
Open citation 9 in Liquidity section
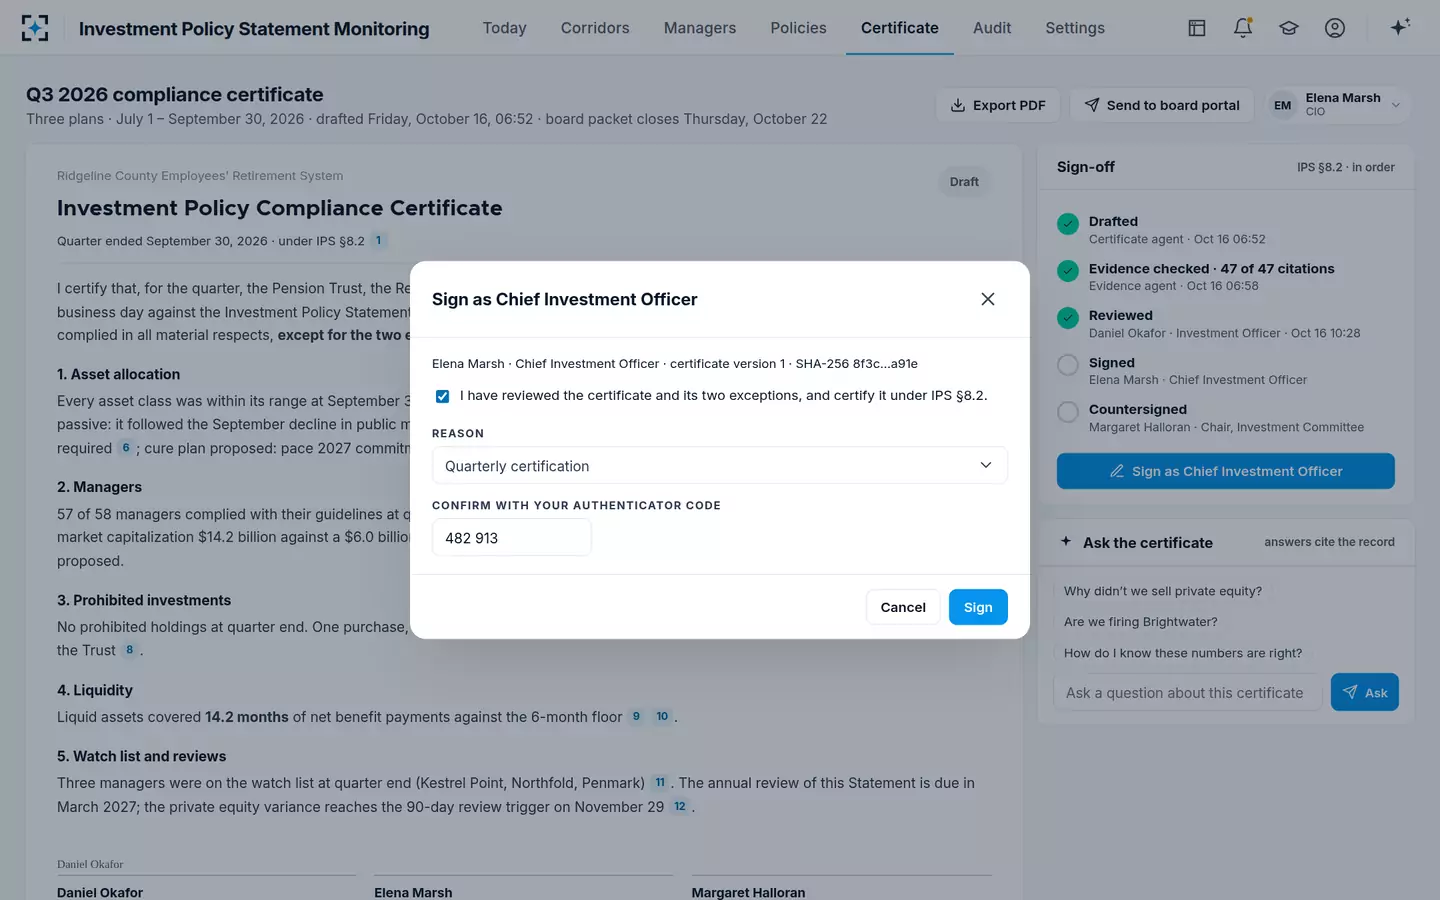pyautogui.click(x=636, y=717)
